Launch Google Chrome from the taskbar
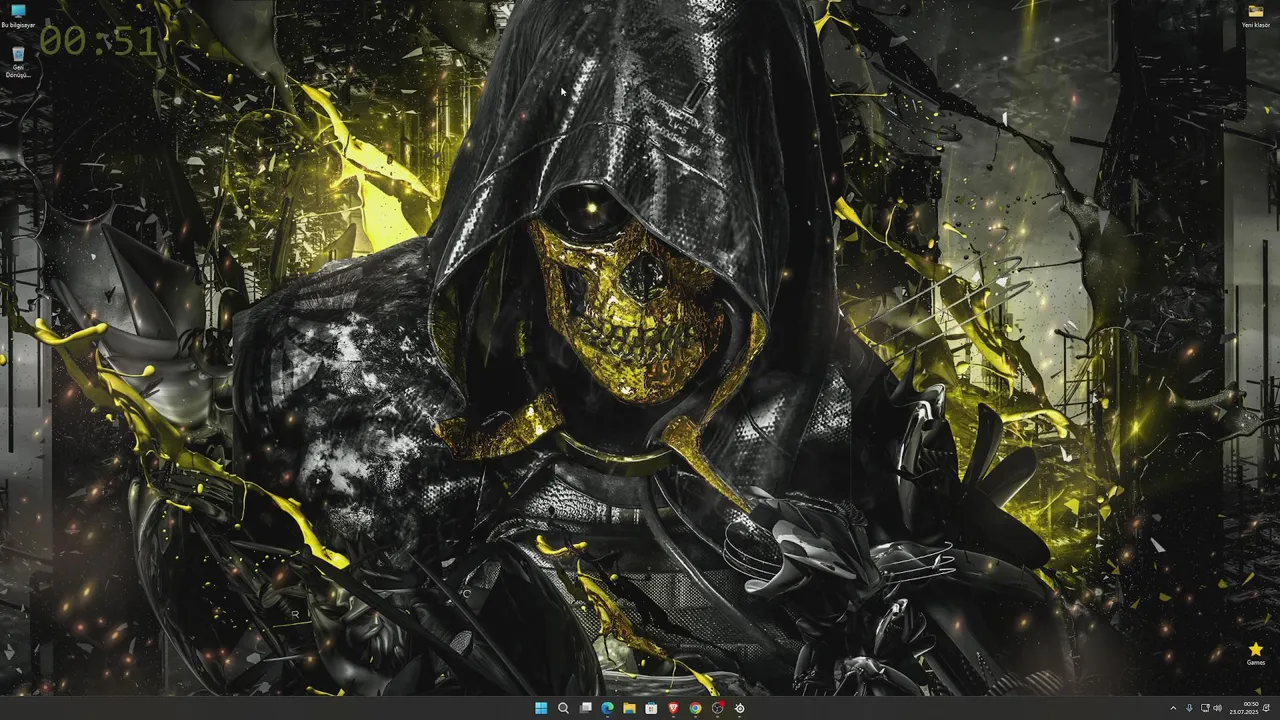 (x=695, y=708)
